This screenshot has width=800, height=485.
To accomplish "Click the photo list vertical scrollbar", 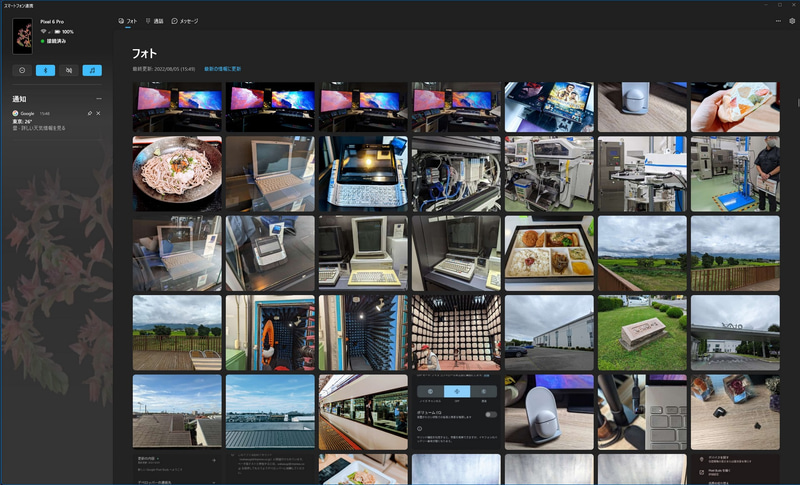I will [x=798, y=103].
